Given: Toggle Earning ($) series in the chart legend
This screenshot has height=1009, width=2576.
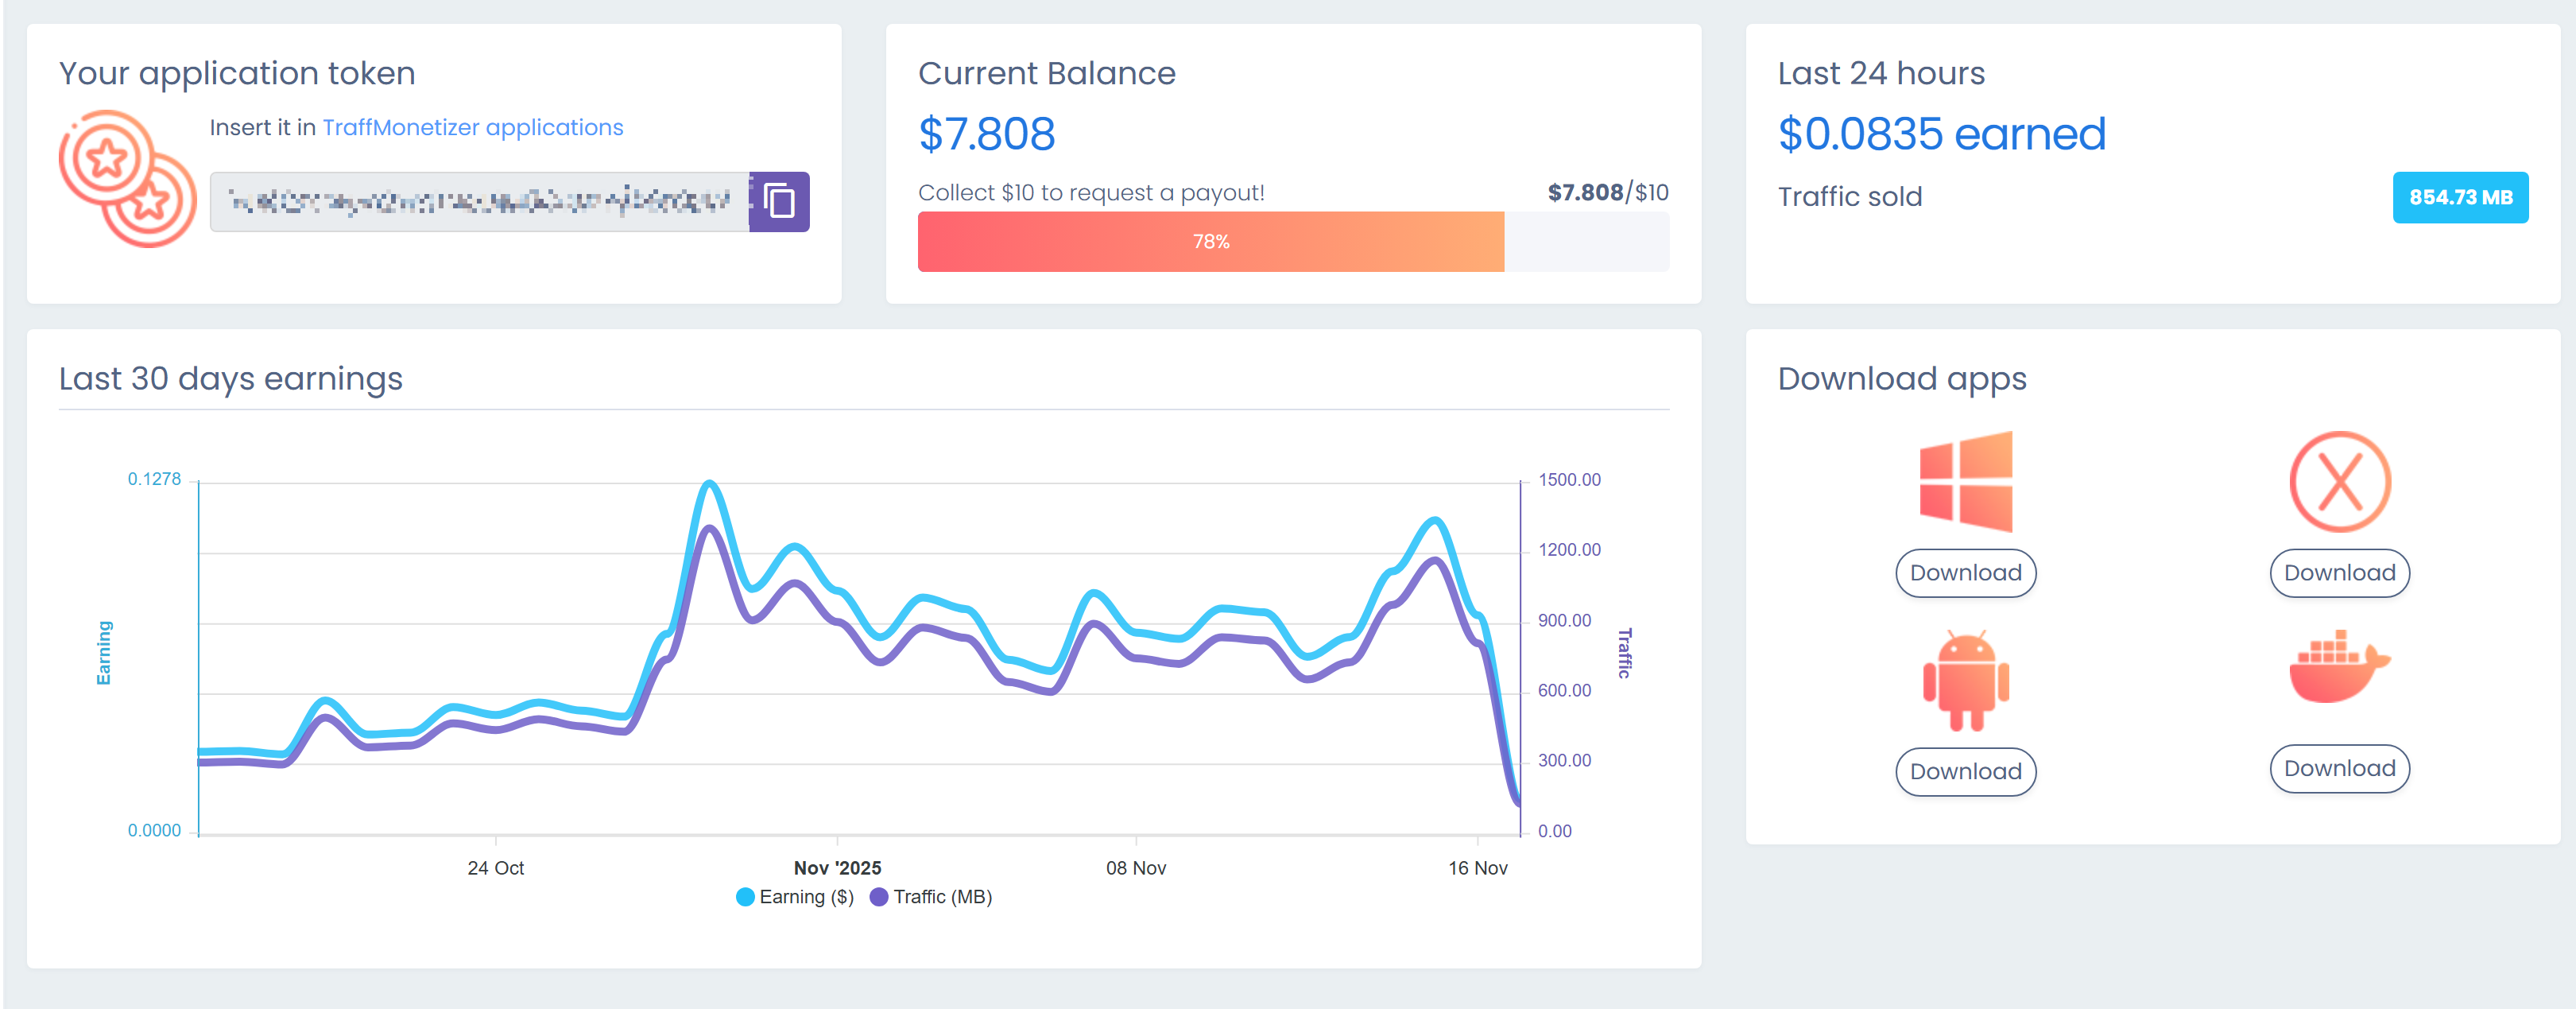Looking at the screenshot, I should [795, 897].
